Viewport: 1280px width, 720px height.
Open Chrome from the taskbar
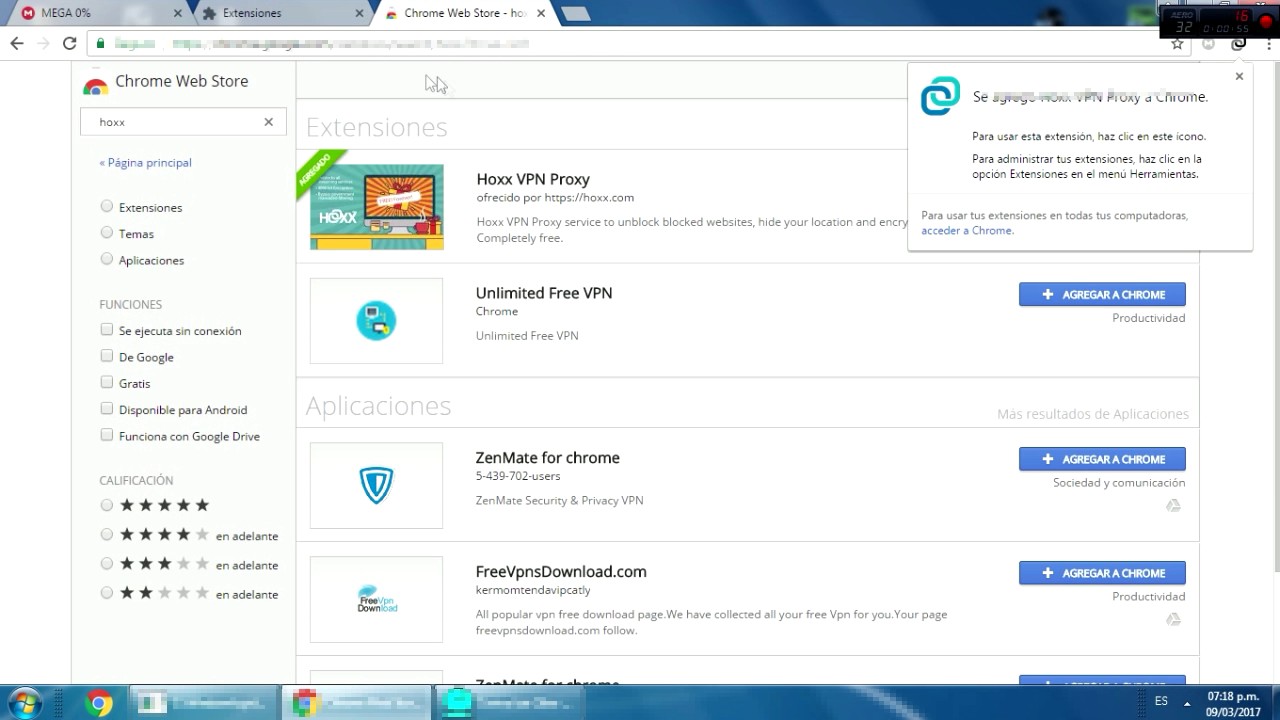click(x=99, y=703)
